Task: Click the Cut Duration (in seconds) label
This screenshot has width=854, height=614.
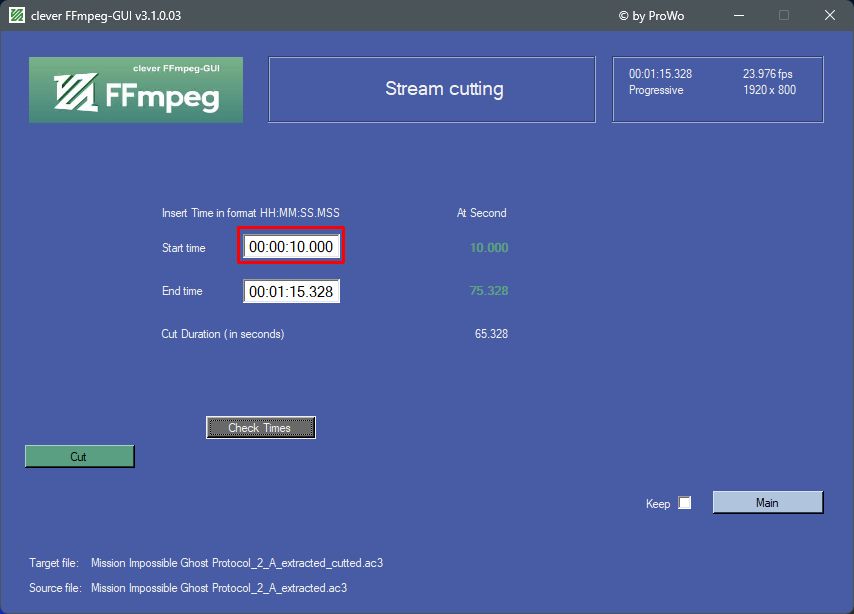Action: pos(223,334)
